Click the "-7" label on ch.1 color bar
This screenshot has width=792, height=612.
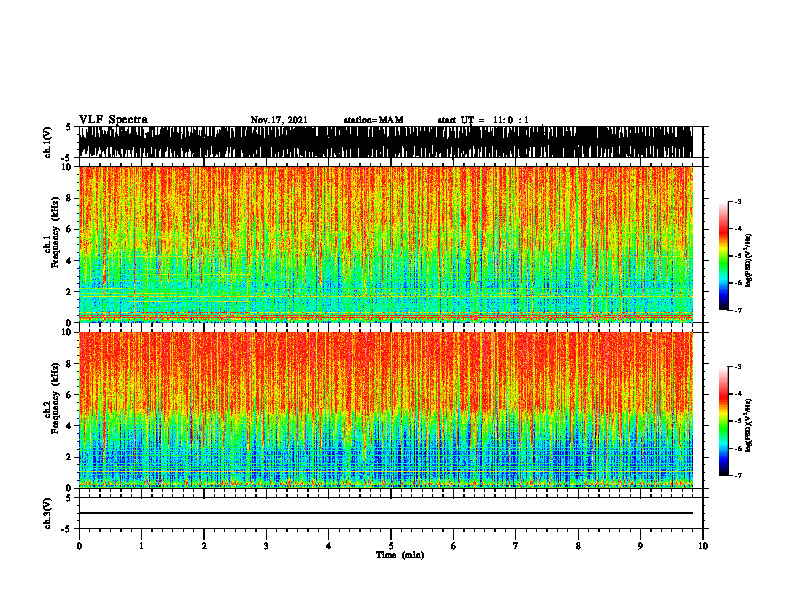738,310
